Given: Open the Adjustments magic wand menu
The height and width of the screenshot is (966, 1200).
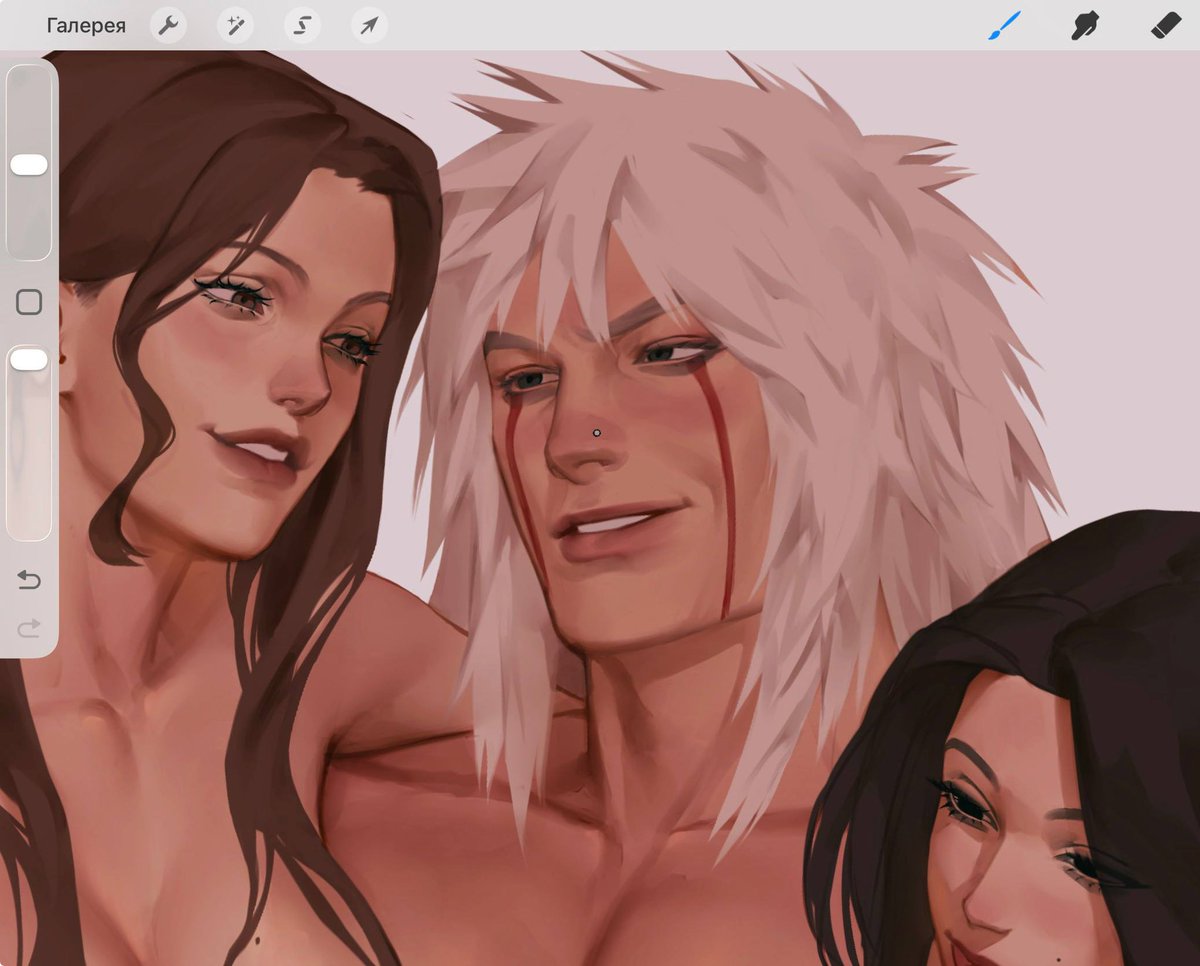Looking at the screenshot, I should coord(236,26).
